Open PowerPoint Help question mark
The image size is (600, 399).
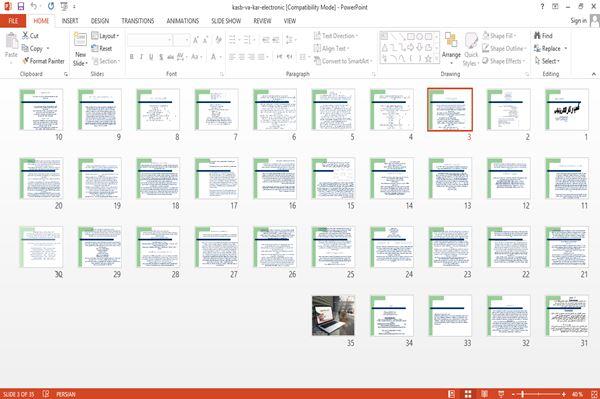(x=542, y=7)
